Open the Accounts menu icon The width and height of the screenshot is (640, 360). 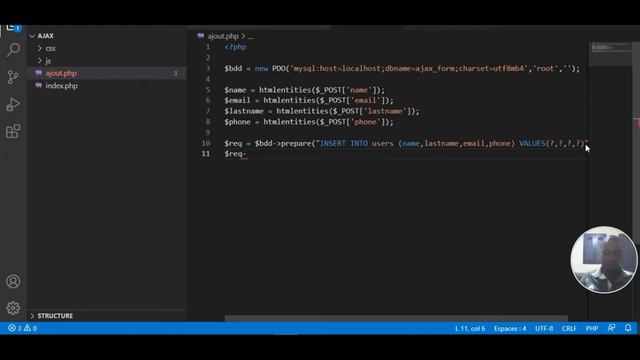tap(13, 281)
